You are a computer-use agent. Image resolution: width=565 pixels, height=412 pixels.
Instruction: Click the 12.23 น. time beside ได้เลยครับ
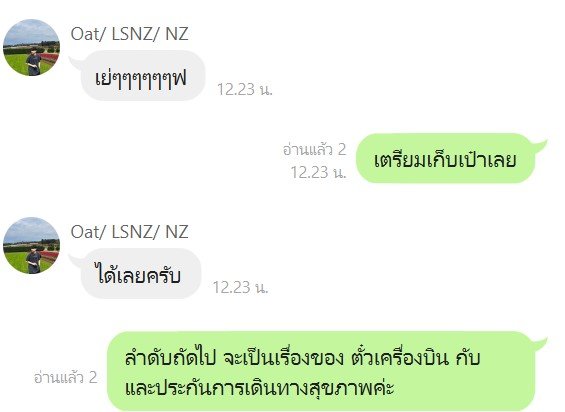pos(240,287)
